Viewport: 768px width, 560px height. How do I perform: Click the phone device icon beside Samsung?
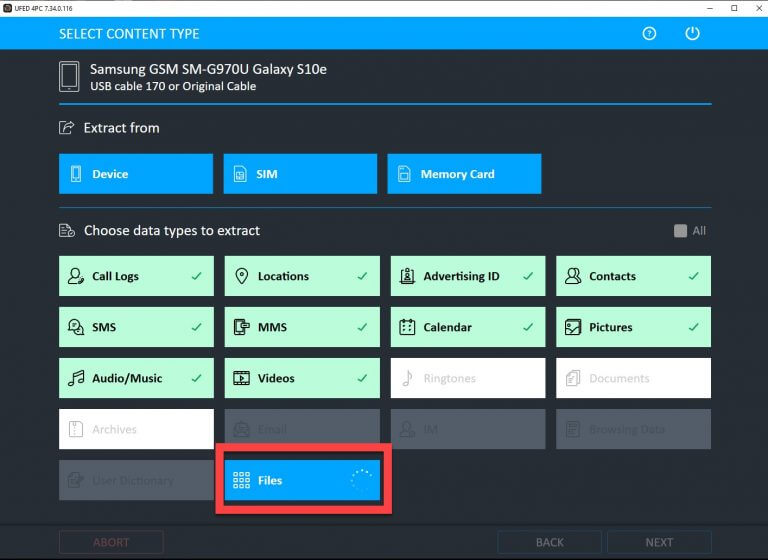coord(69,76)
